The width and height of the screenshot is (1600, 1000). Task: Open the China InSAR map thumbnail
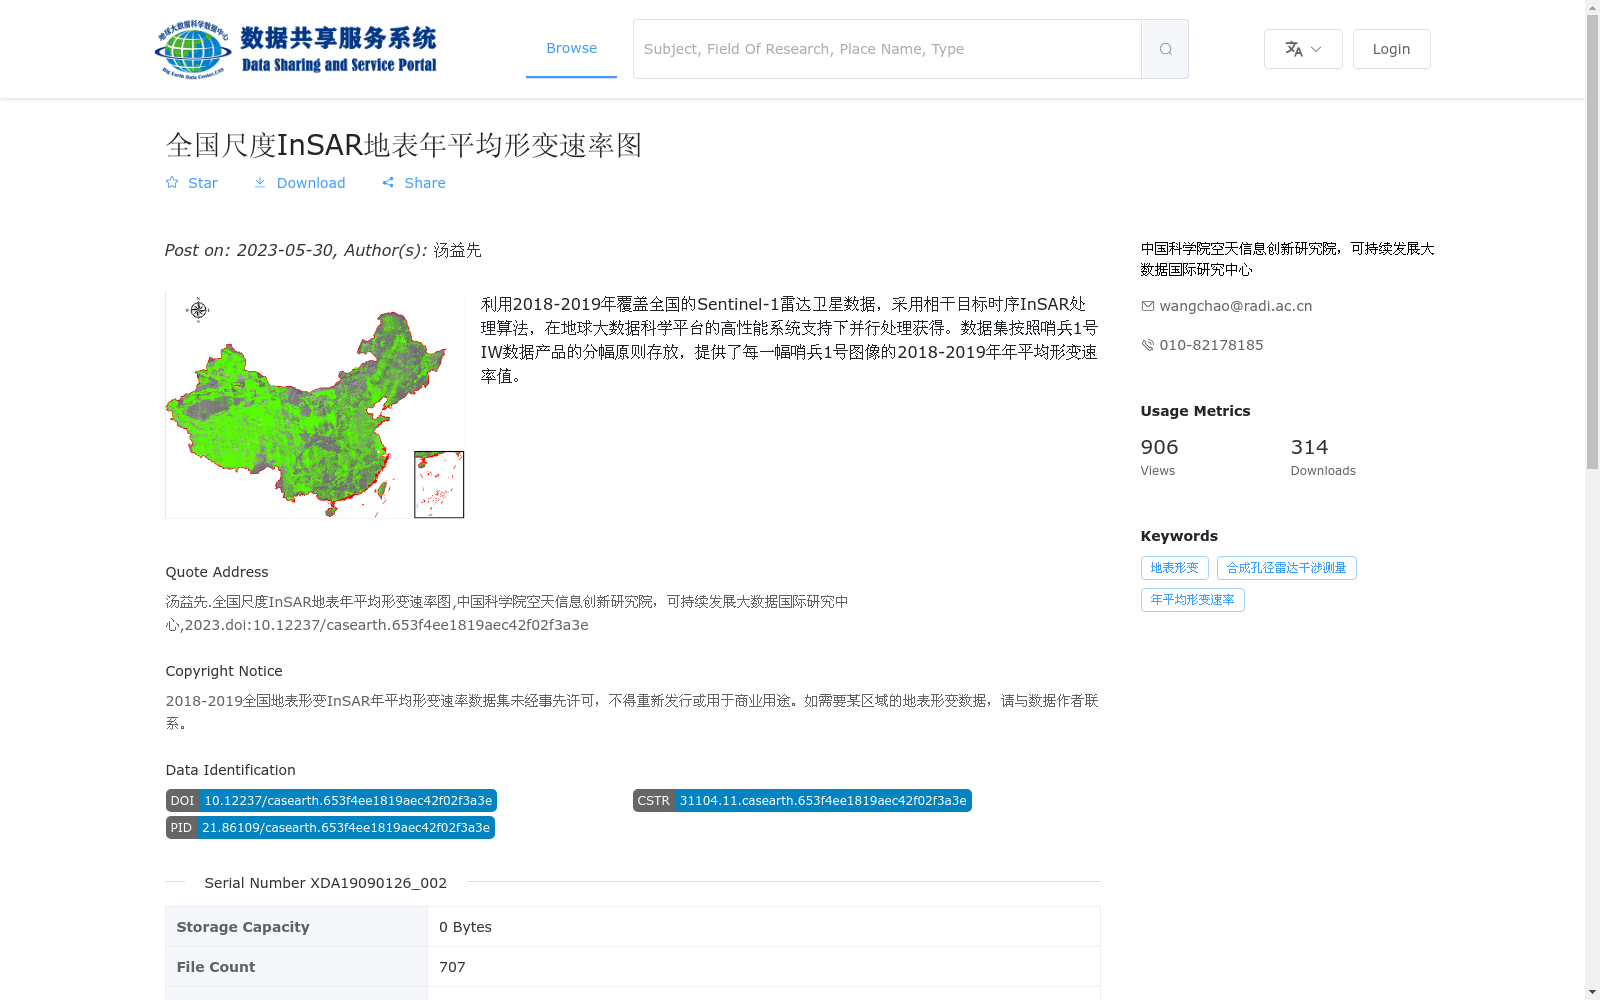(x=315, y=405)
